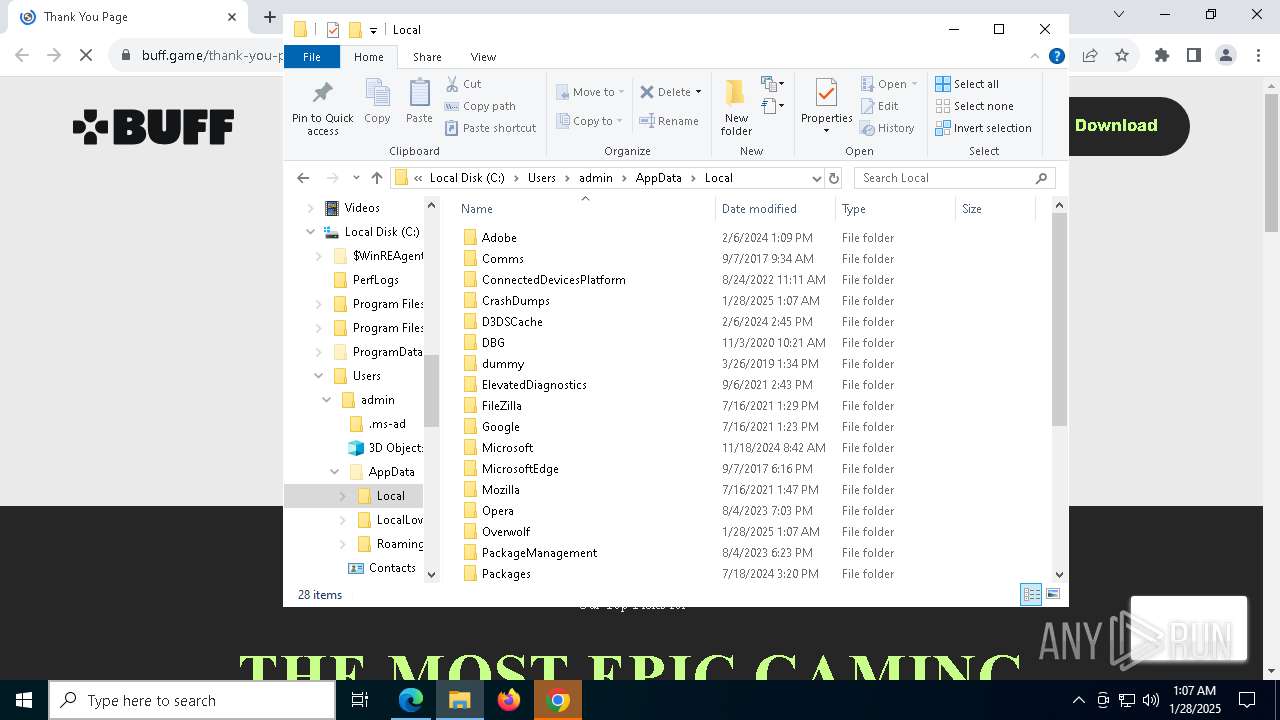The width and height of the screenshot is (1280, 720).
Task: Sort by Date modified column
Action: pyautogui.click(x=775, y=209)
